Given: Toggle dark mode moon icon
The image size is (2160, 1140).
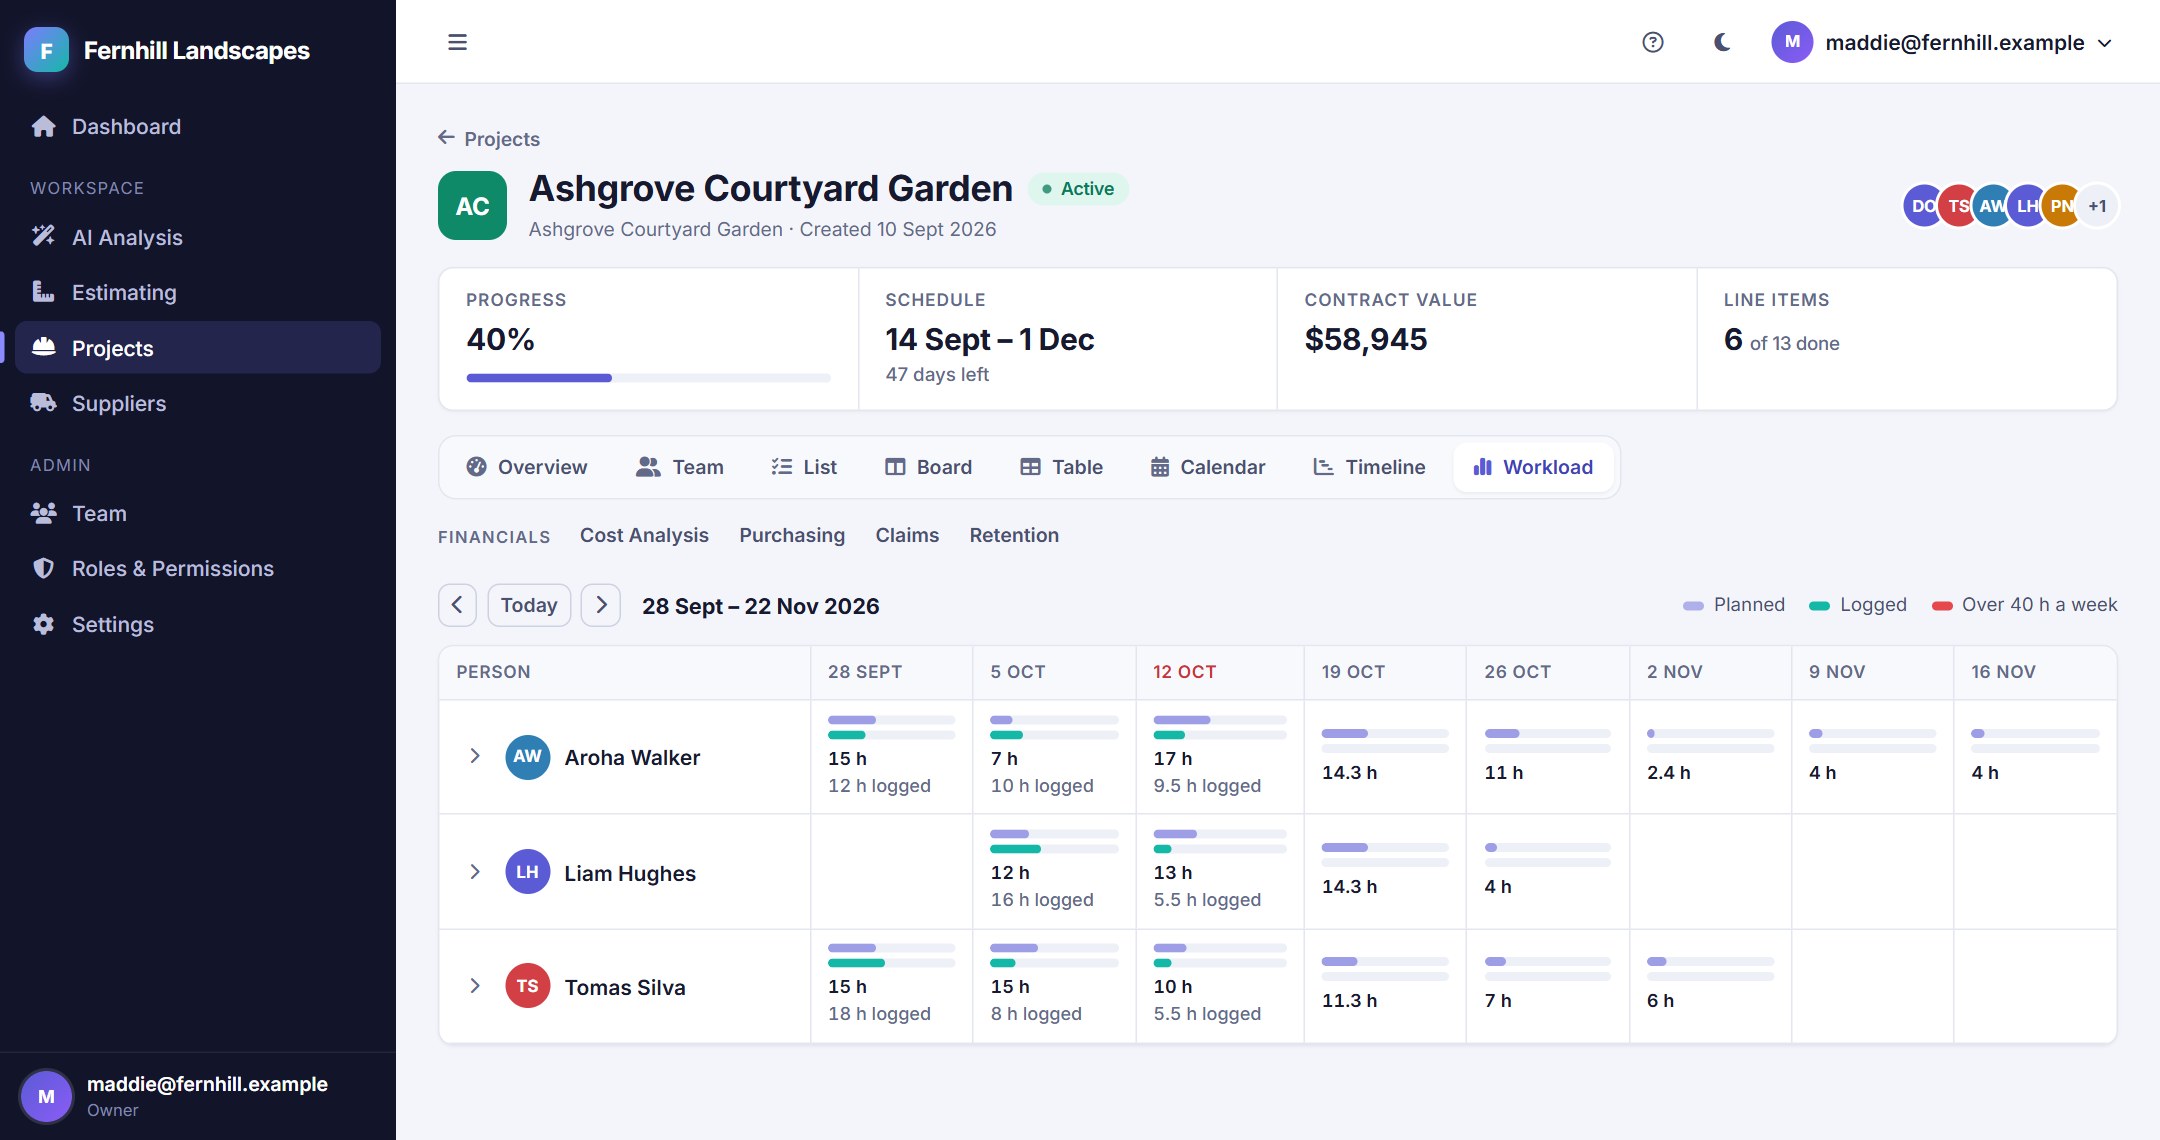Looking at the screenshot, I should click(1722, 42).
